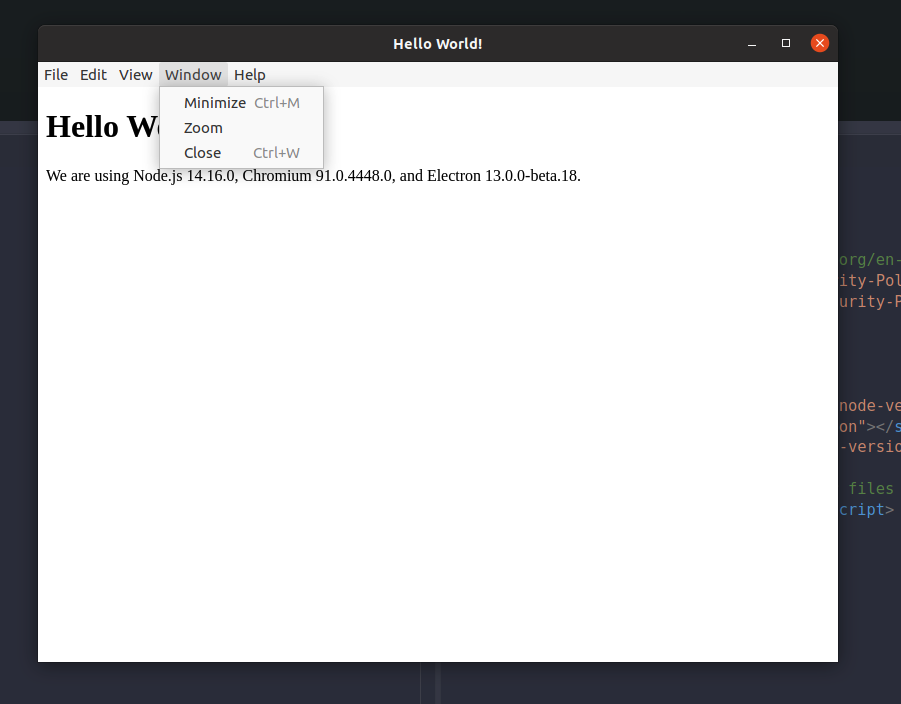
Task: Open the File menu
Action: point(55,74)
